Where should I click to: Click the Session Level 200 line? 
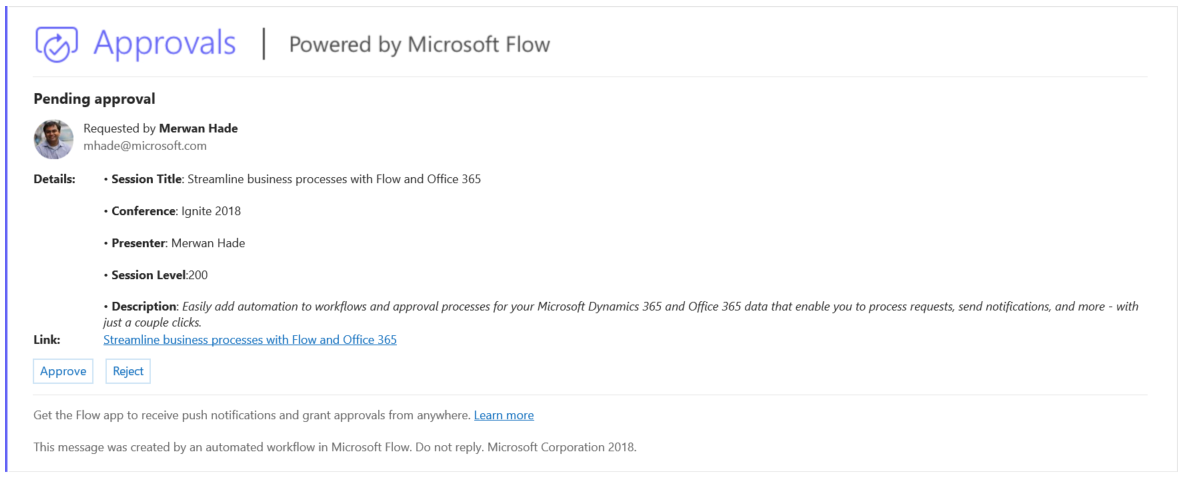click(x=159, y=275)
